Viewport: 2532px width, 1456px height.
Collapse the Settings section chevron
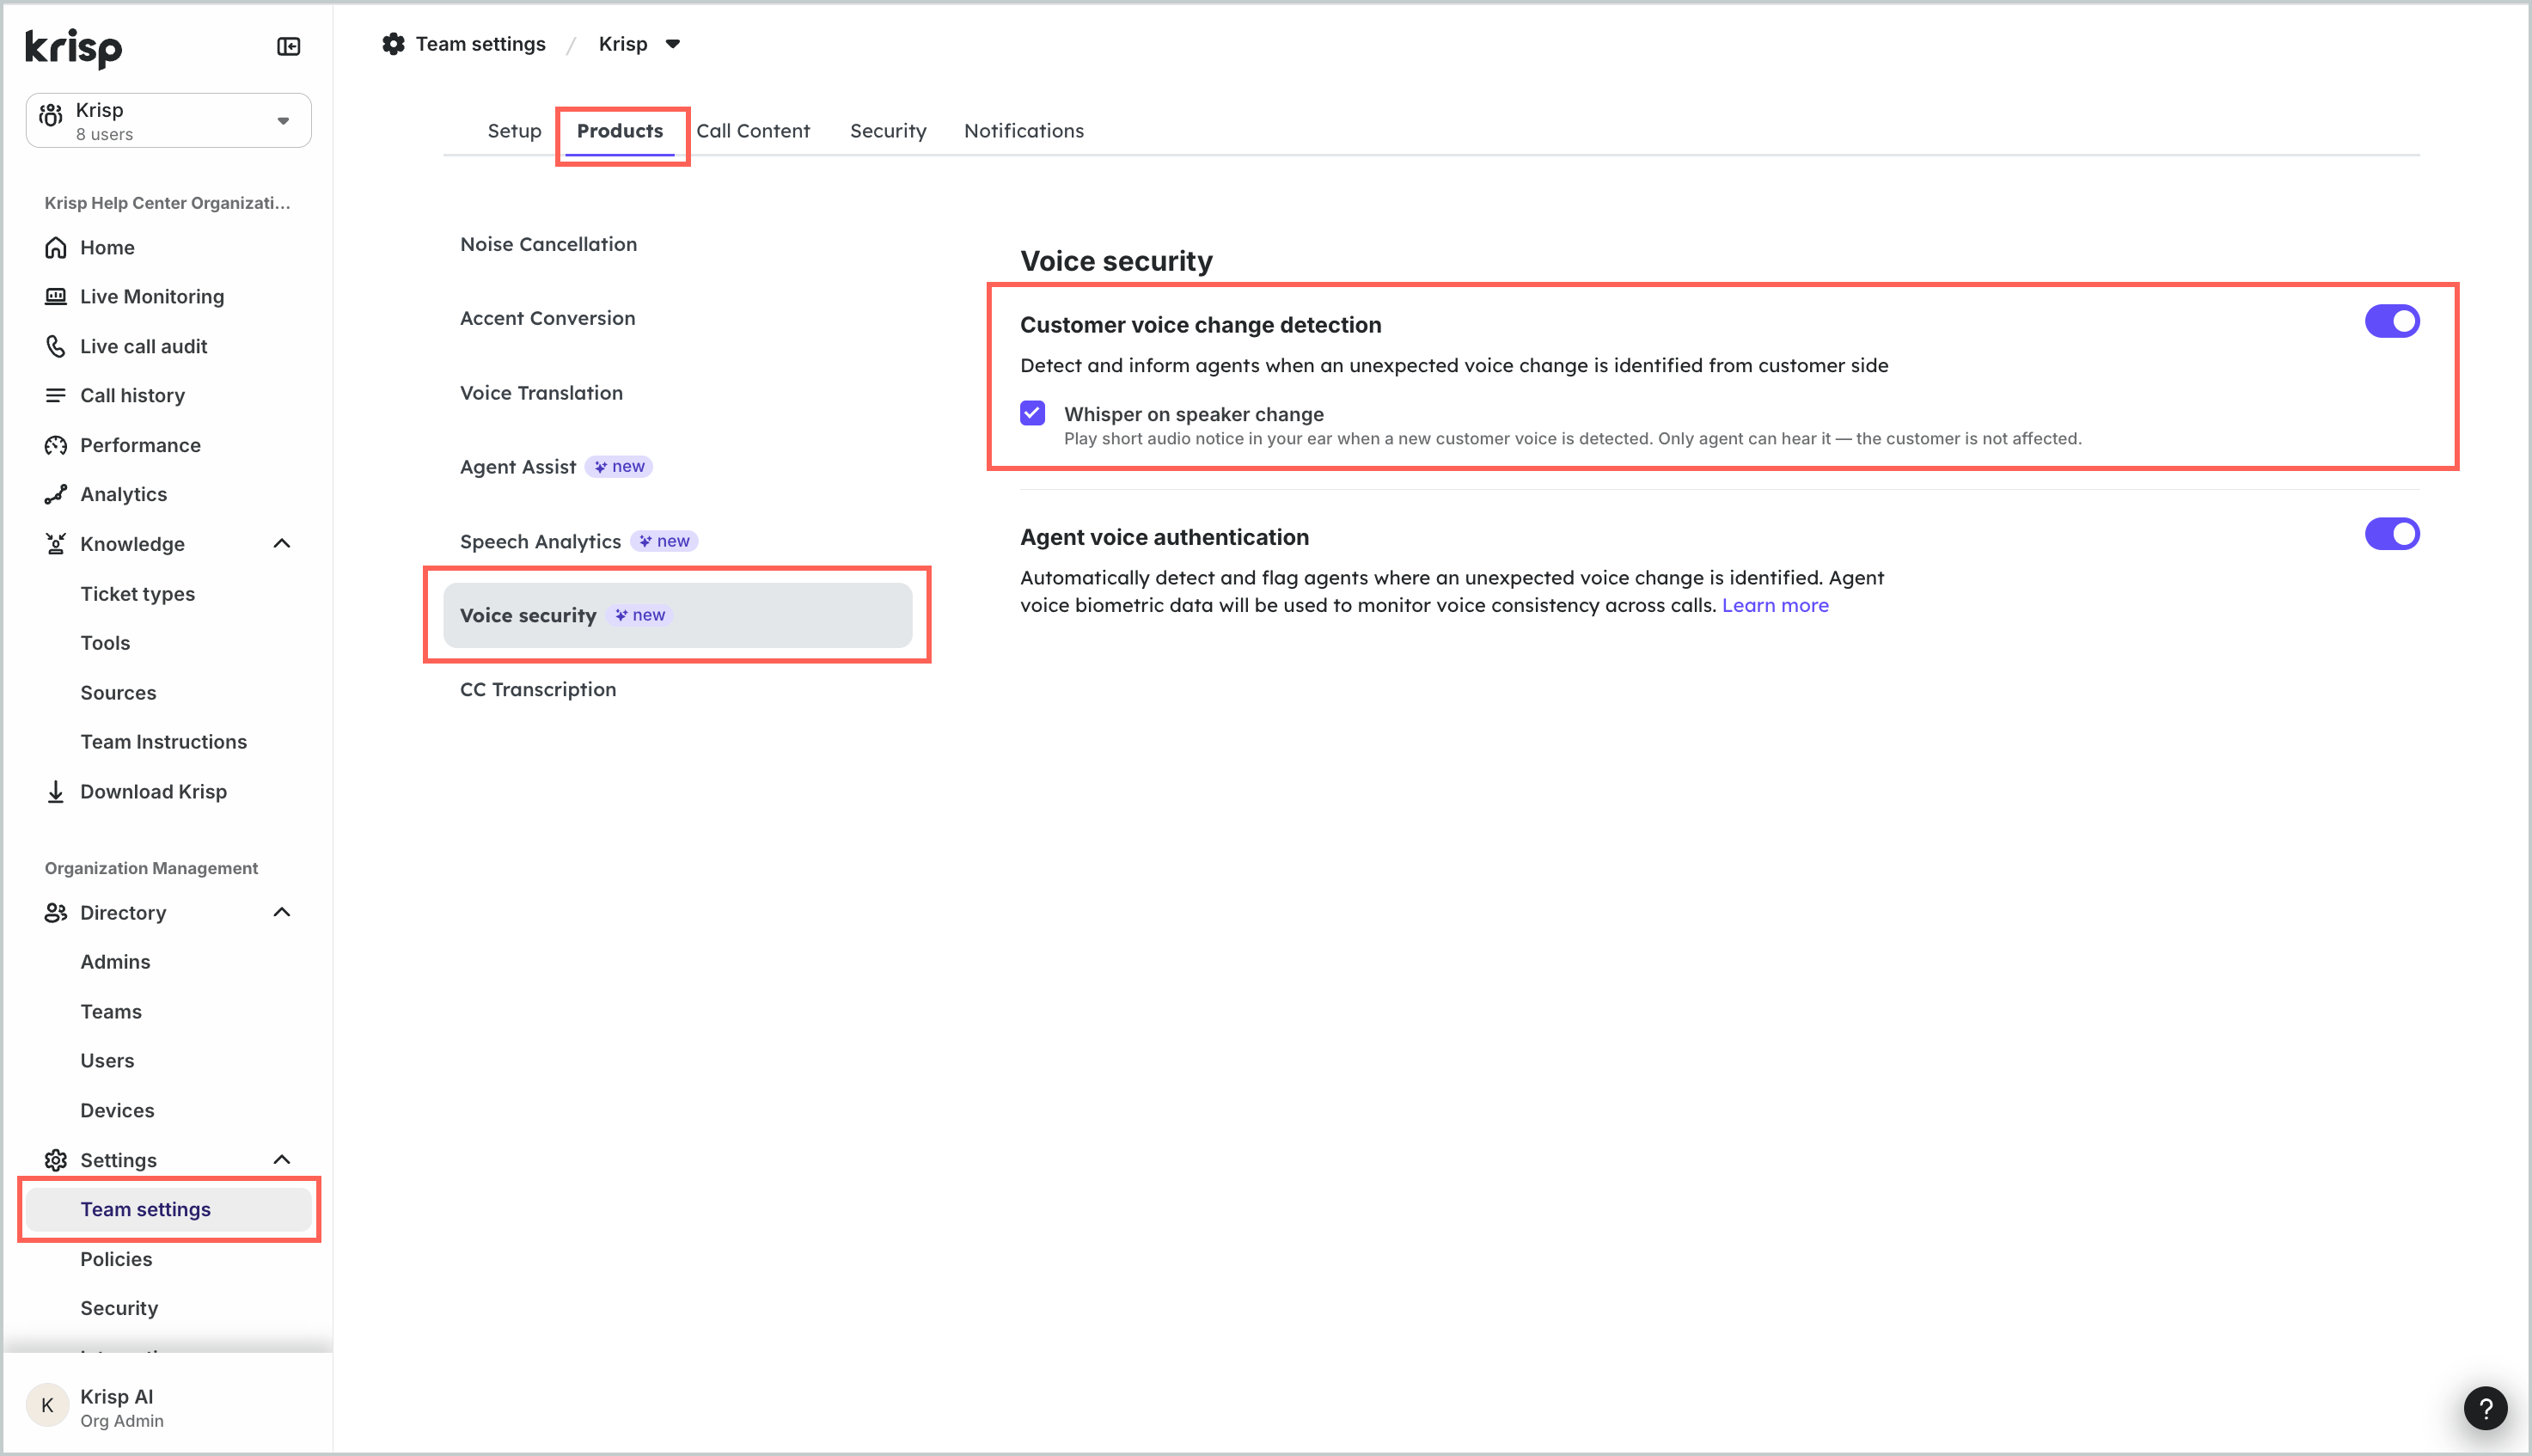click(282, 1160)
